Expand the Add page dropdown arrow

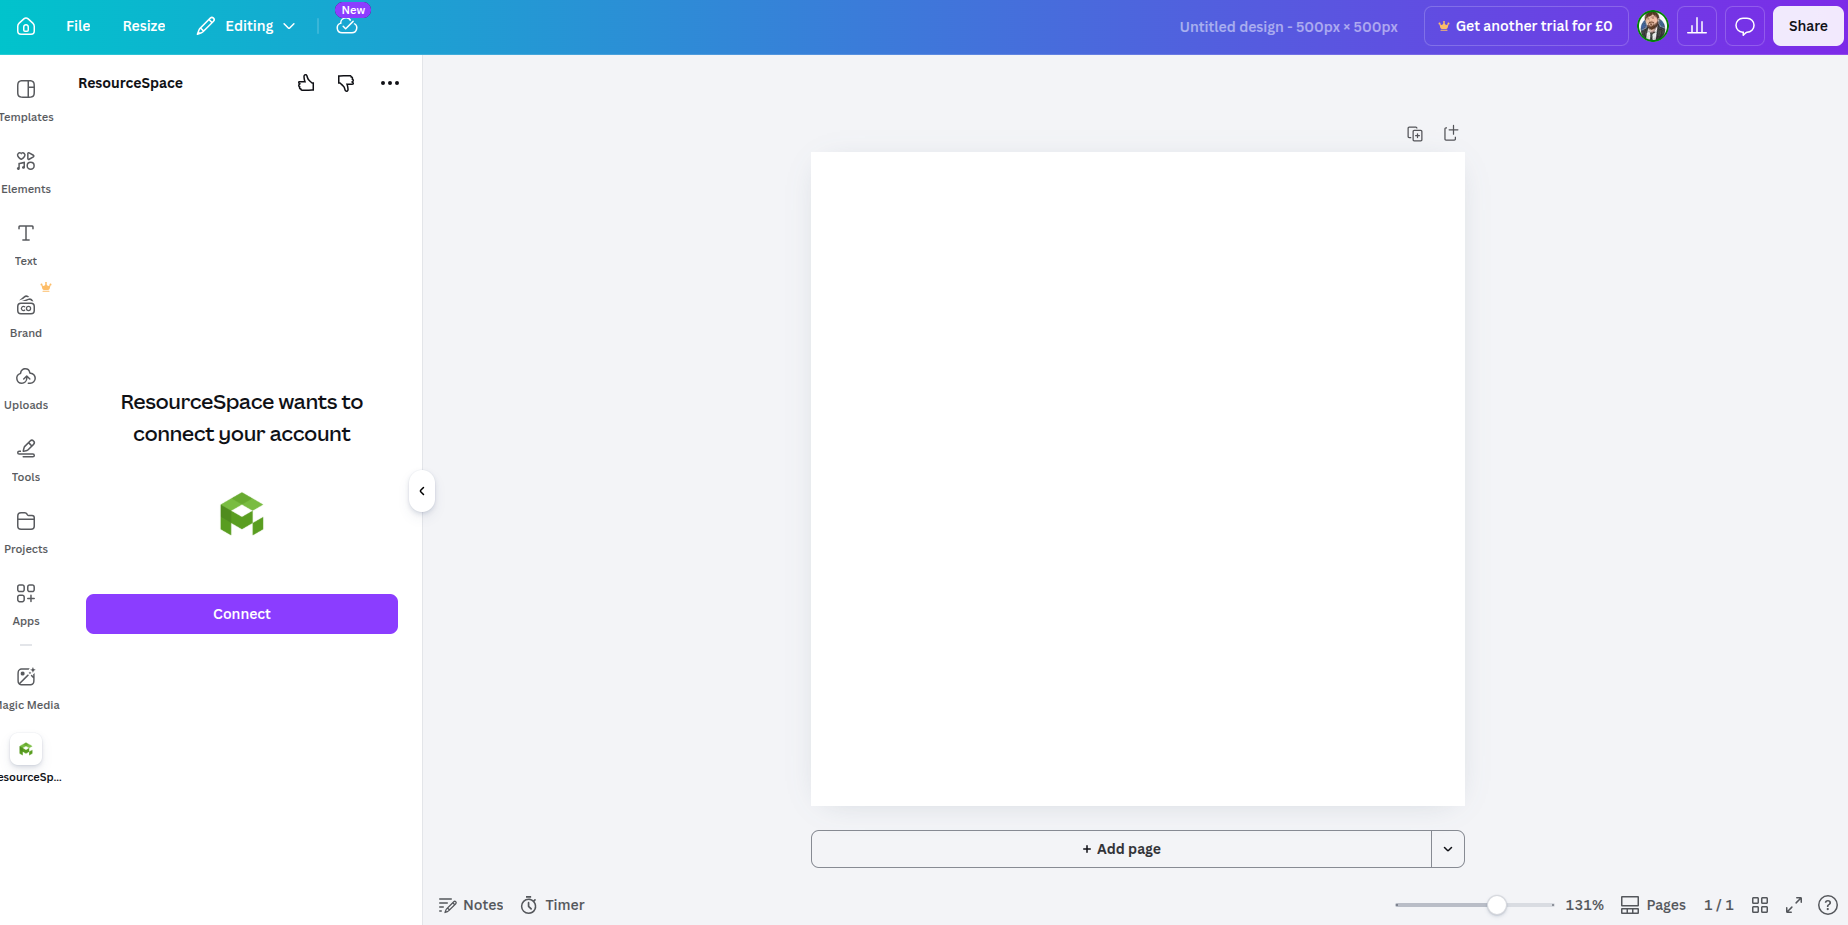pos(1448,849)
